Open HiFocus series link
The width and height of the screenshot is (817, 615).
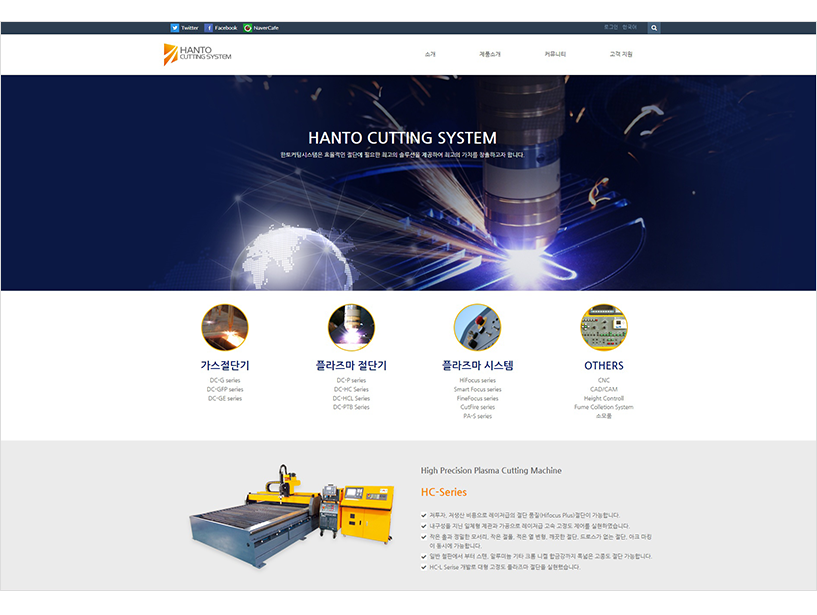click(x=477, y=380)
